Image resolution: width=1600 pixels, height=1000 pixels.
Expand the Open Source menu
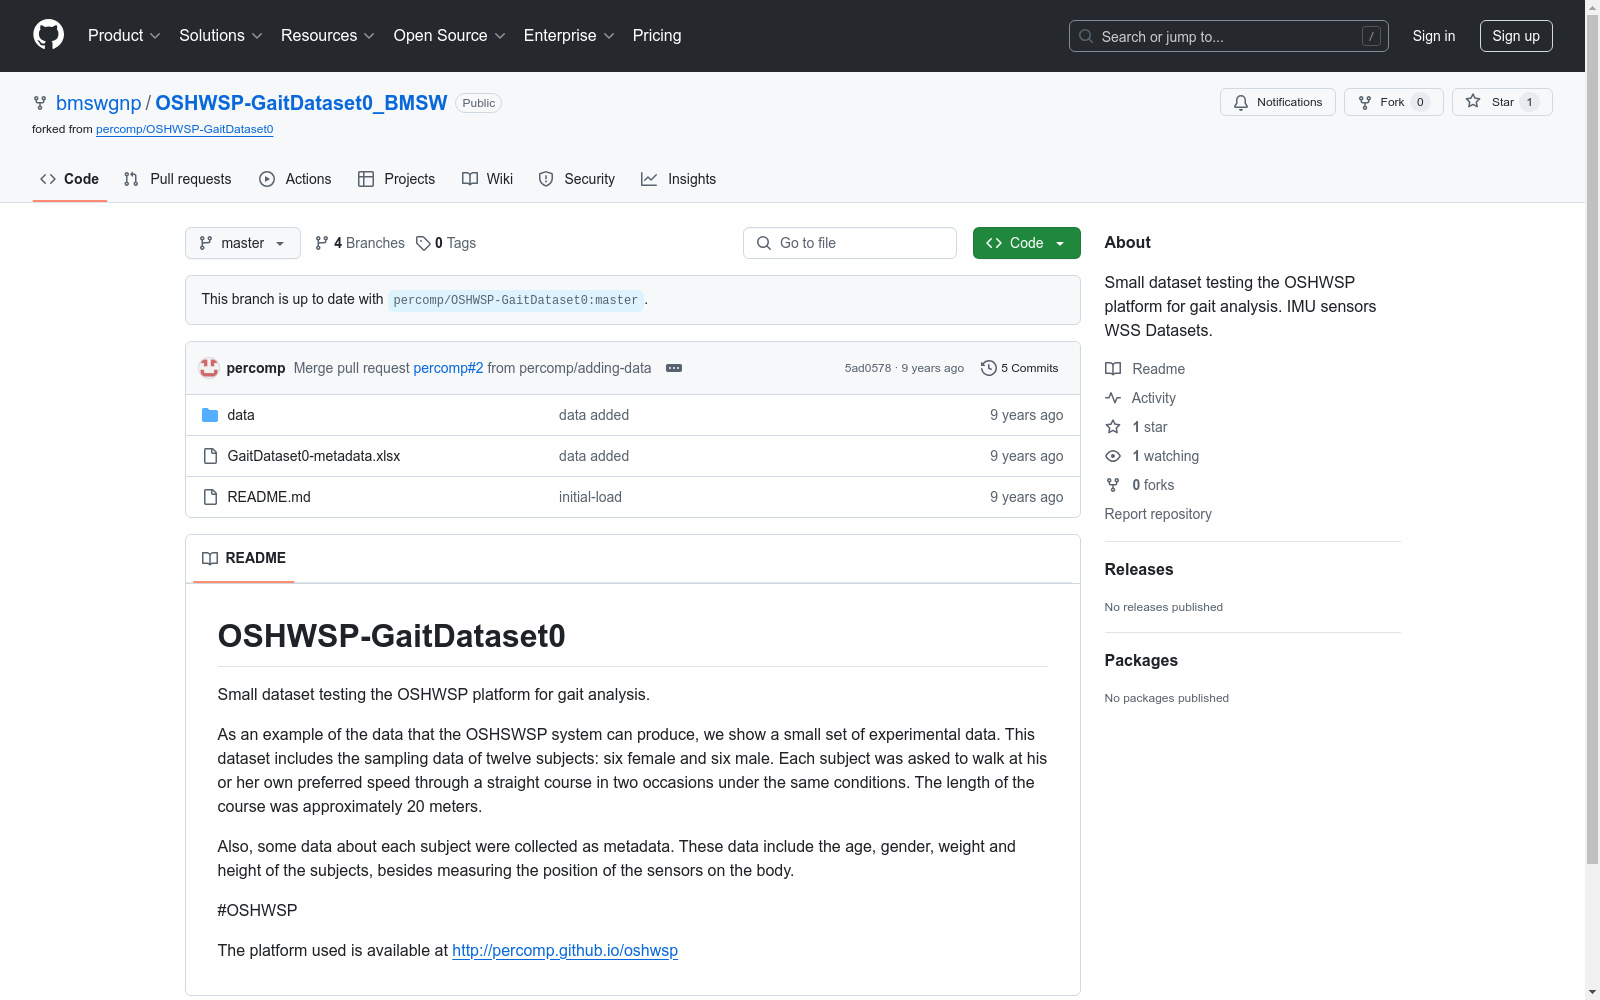pos(450,36)
